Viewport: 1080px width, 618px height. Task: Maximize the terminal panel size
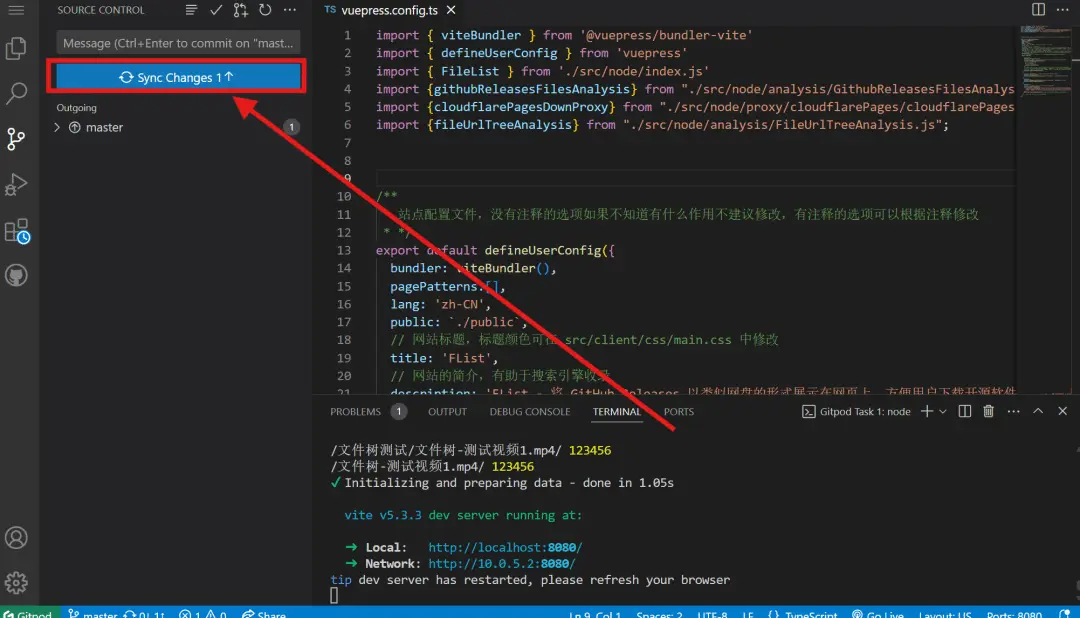[x=1037, y=411]
